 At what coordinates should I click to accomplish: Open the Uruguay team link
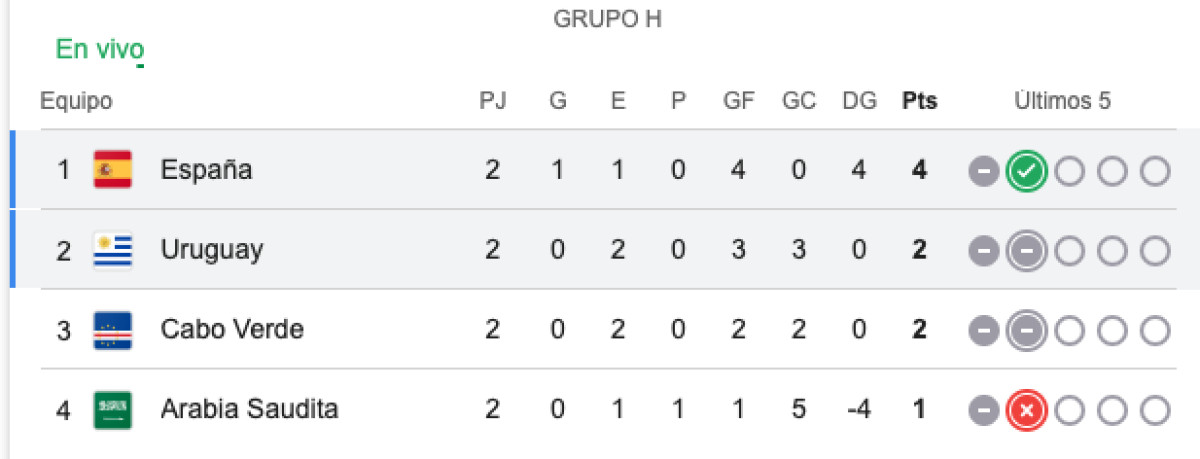[212, 251]
